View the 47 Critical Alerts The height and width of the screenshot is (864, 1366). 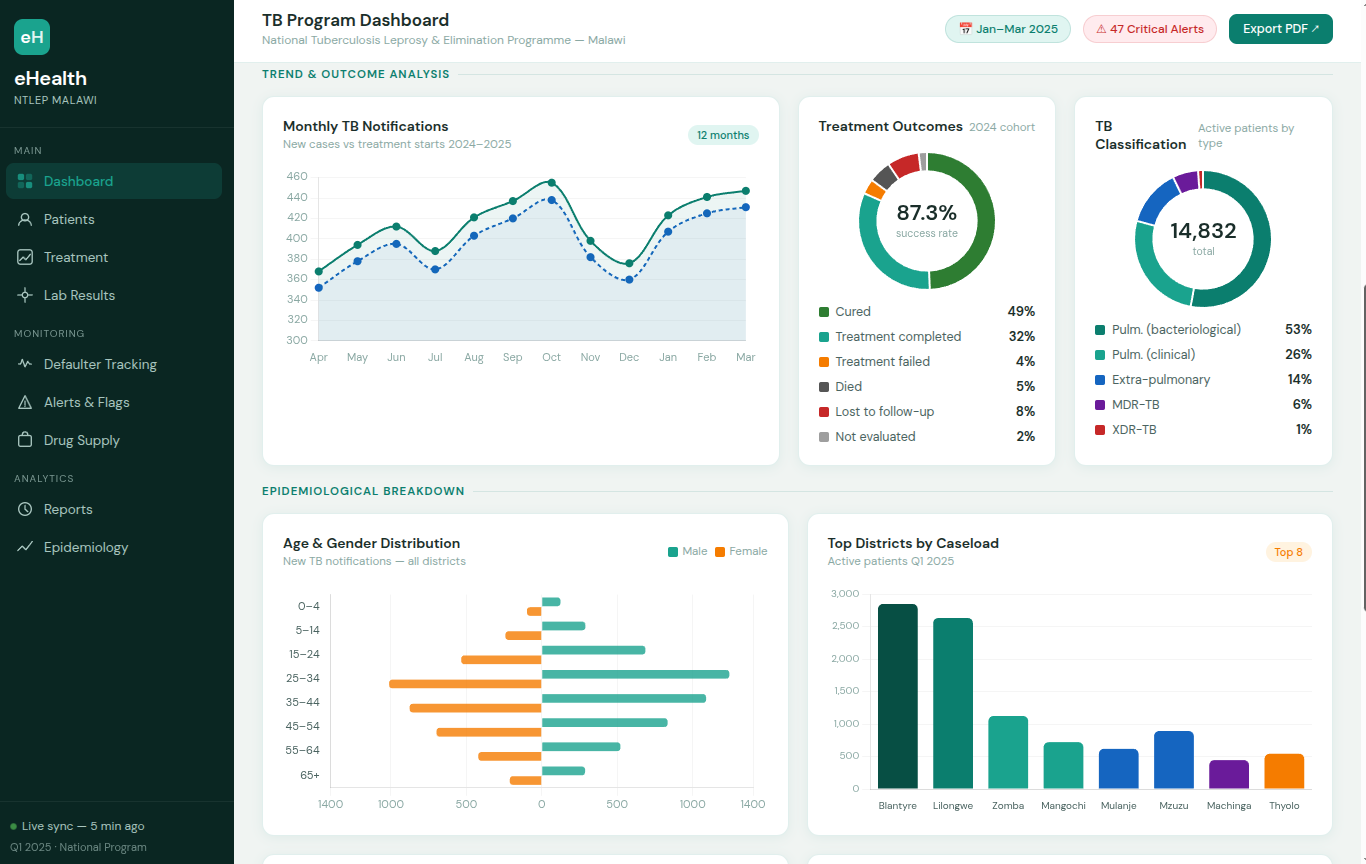(x=1149, y=29)
